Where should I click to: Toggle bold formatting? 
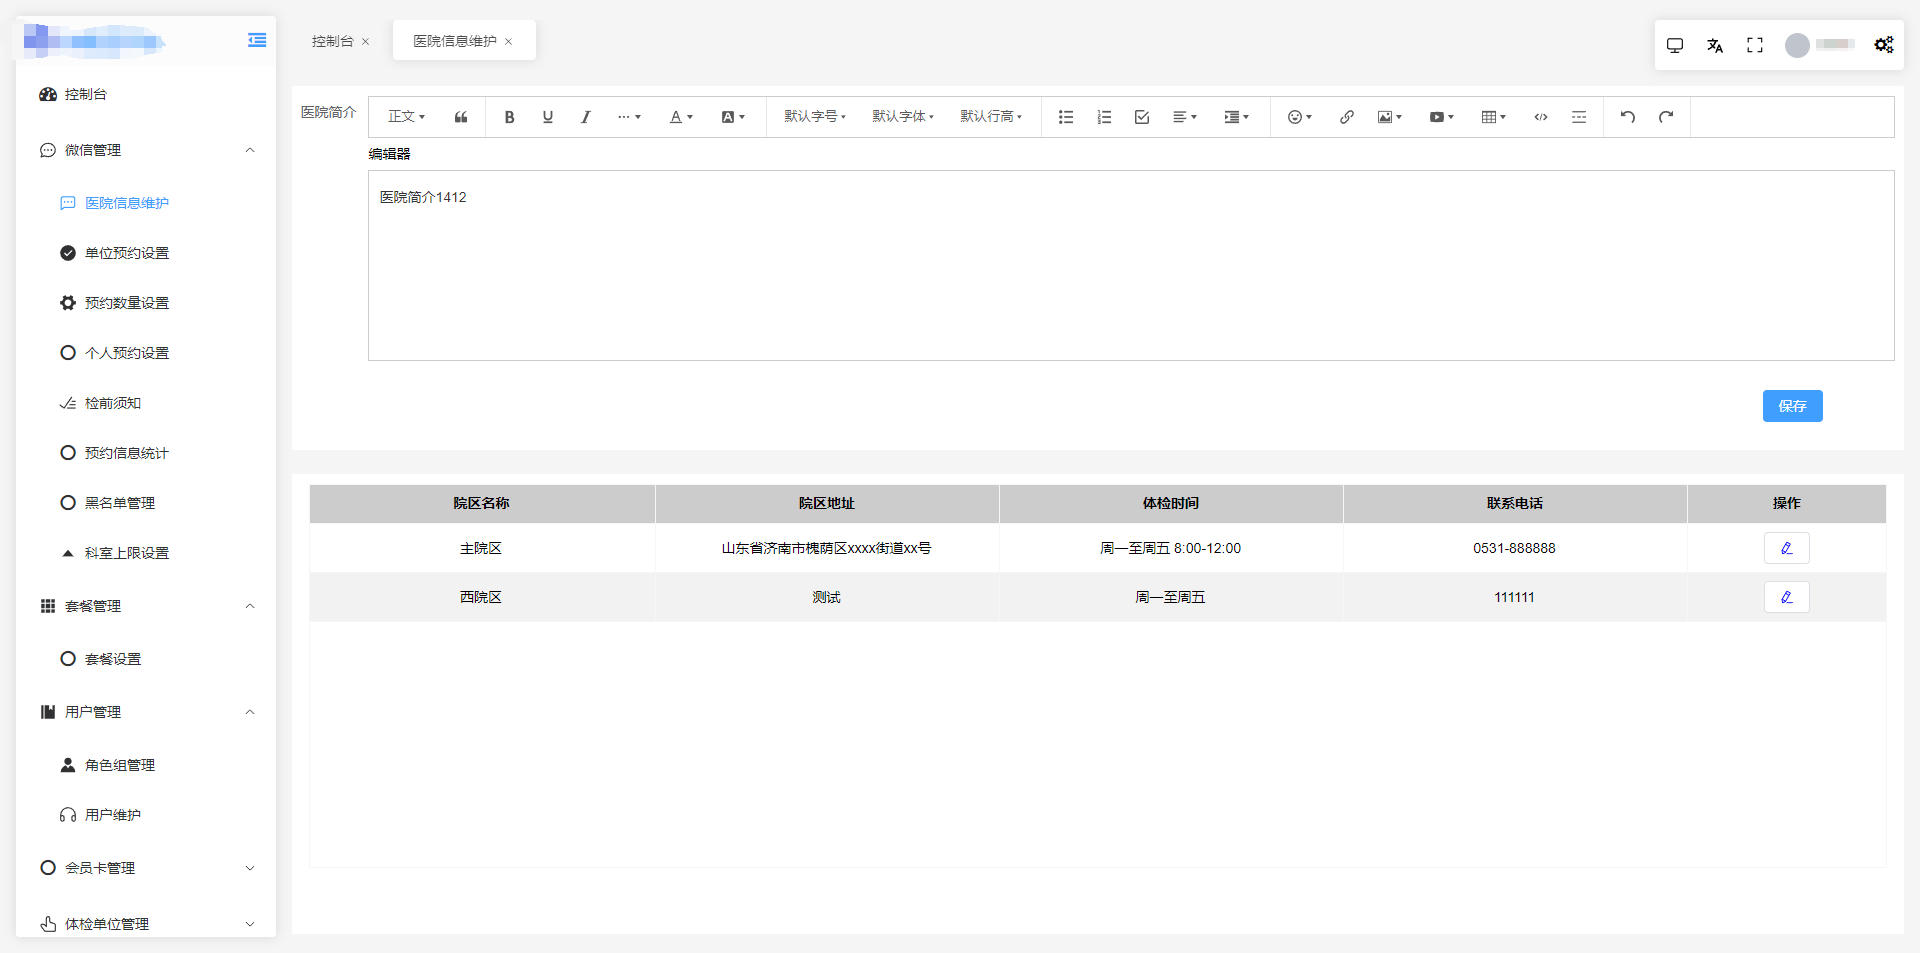pyautogui.click(x=509, y=117)
